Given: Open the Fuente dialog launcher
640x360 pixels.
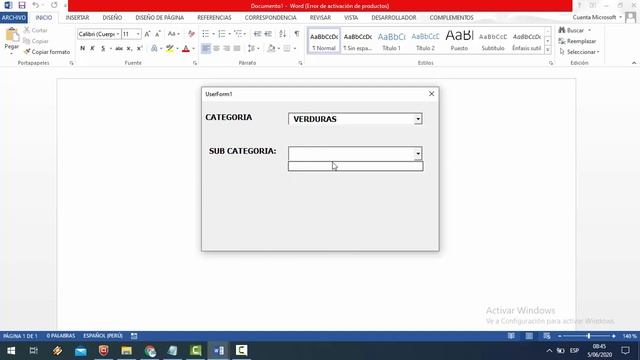Looking at the screenshot, I should tap(195, 63).
